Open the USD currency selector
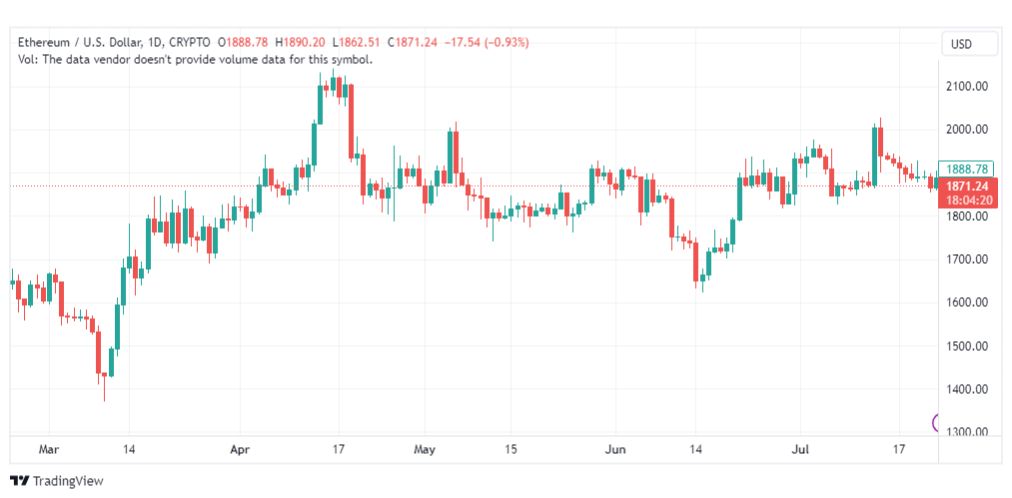Image resolution: width=1012 pixels, height=498 pixels. click(x=961, y=45)
